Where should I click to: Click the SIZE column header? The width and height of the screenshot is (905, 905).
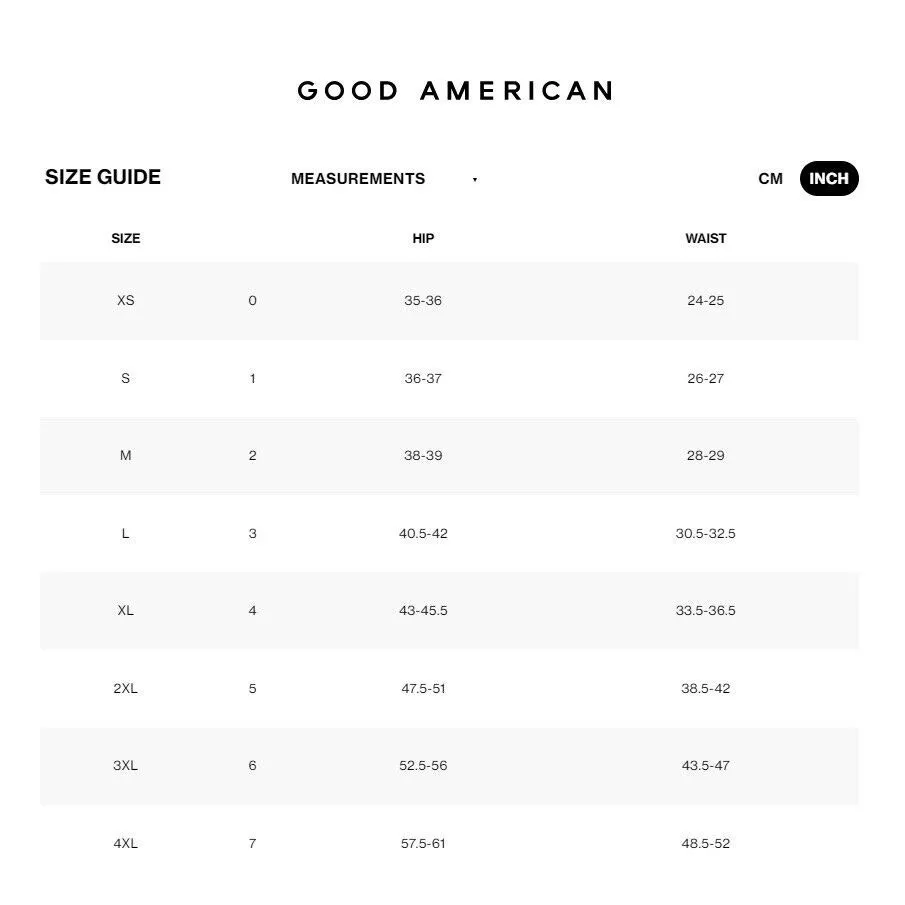pyautogui.click(x=126, y=239)
